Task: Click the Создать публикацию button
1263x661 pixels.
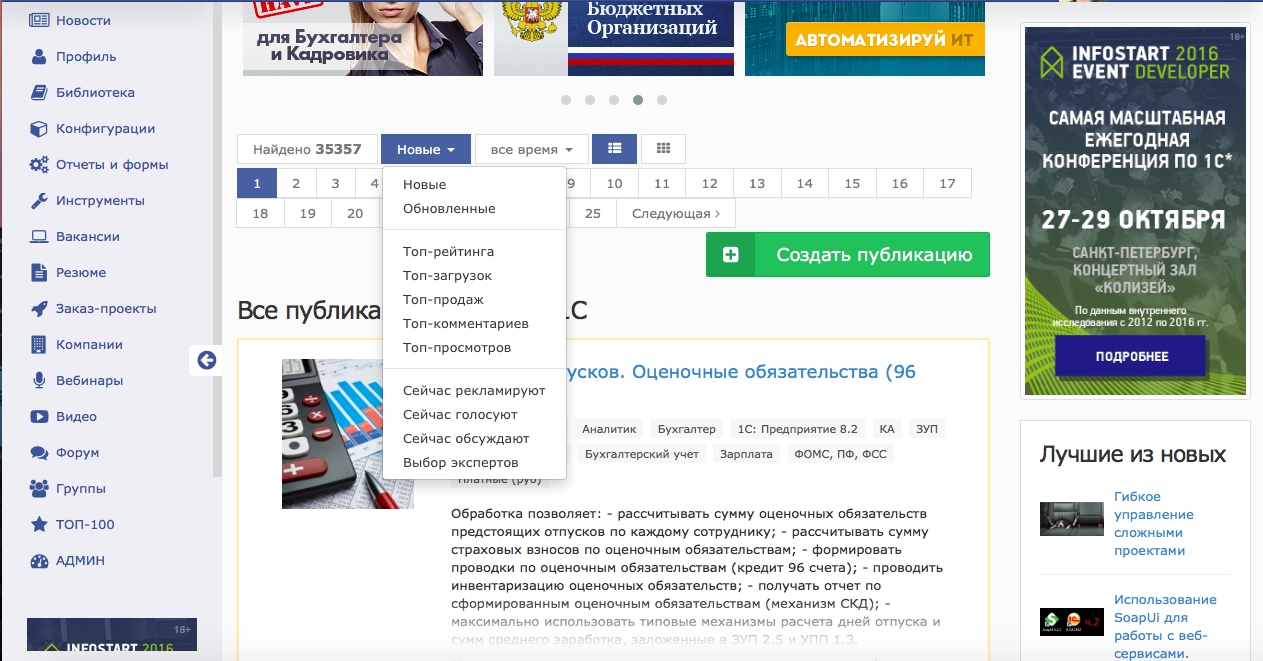Action: [x=848, y=255]
